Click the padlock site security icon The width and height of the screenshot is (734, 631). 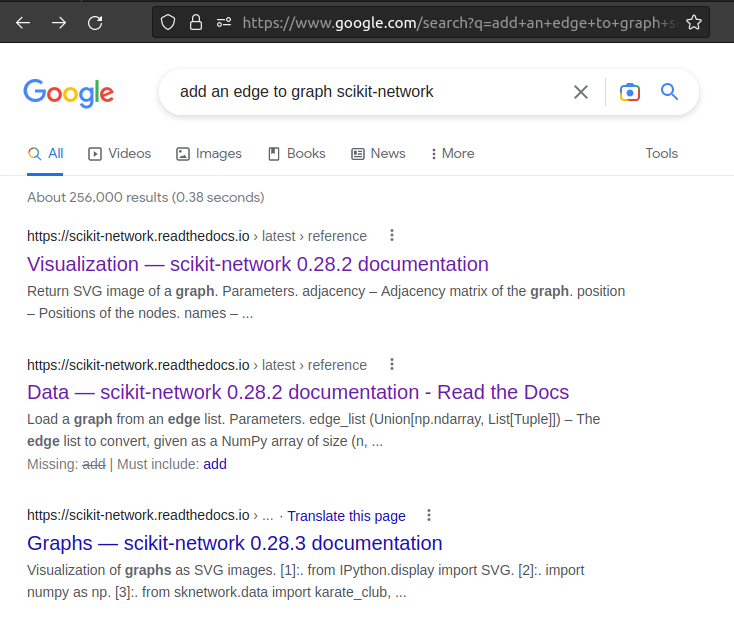click(x=196, y=22)
